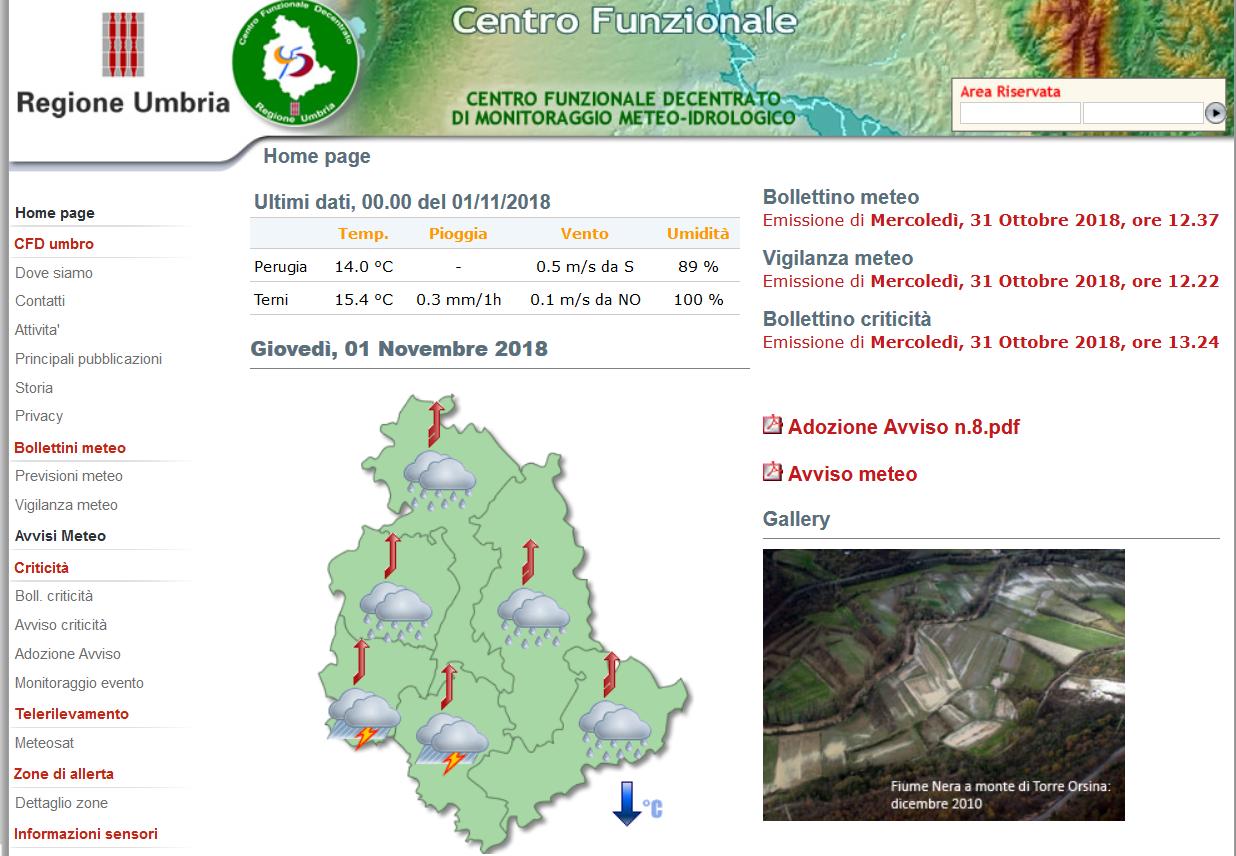Click the Regione Umbria logo
1236x856 pixels.
point(123,65)
